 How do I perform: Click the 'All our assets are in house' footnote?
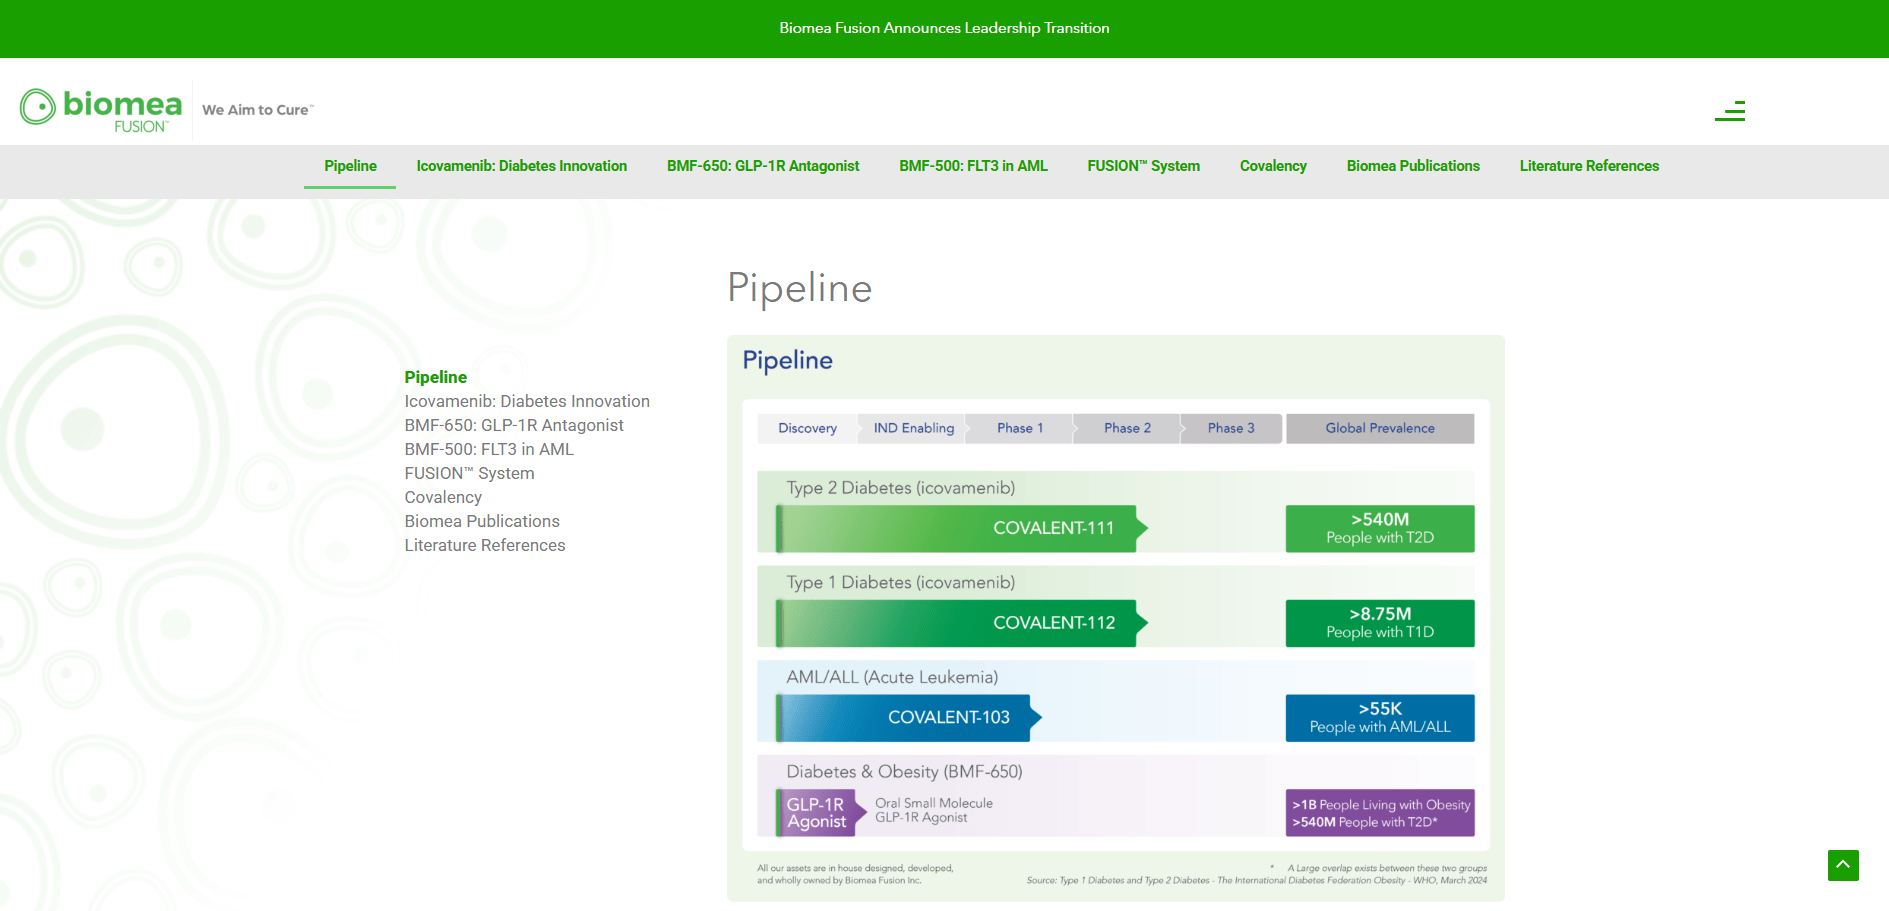point(855,875)
